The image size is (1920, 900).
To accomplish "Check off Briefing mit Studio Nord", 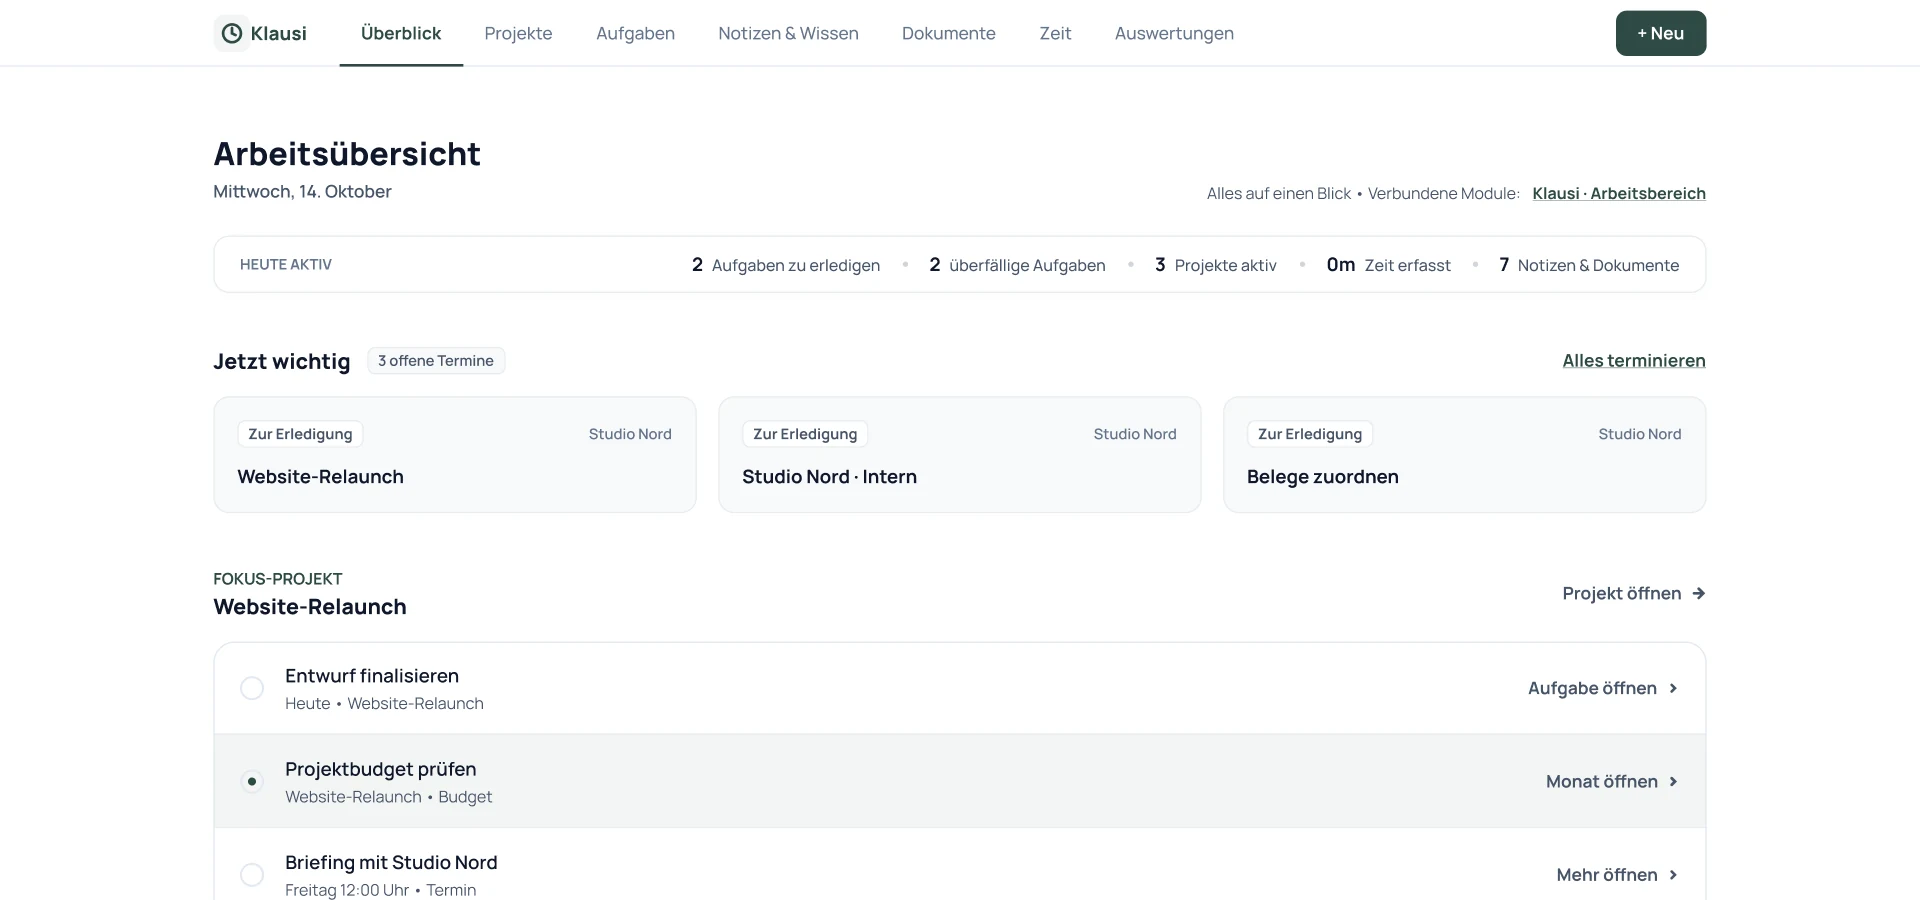I will coord(252,875).
